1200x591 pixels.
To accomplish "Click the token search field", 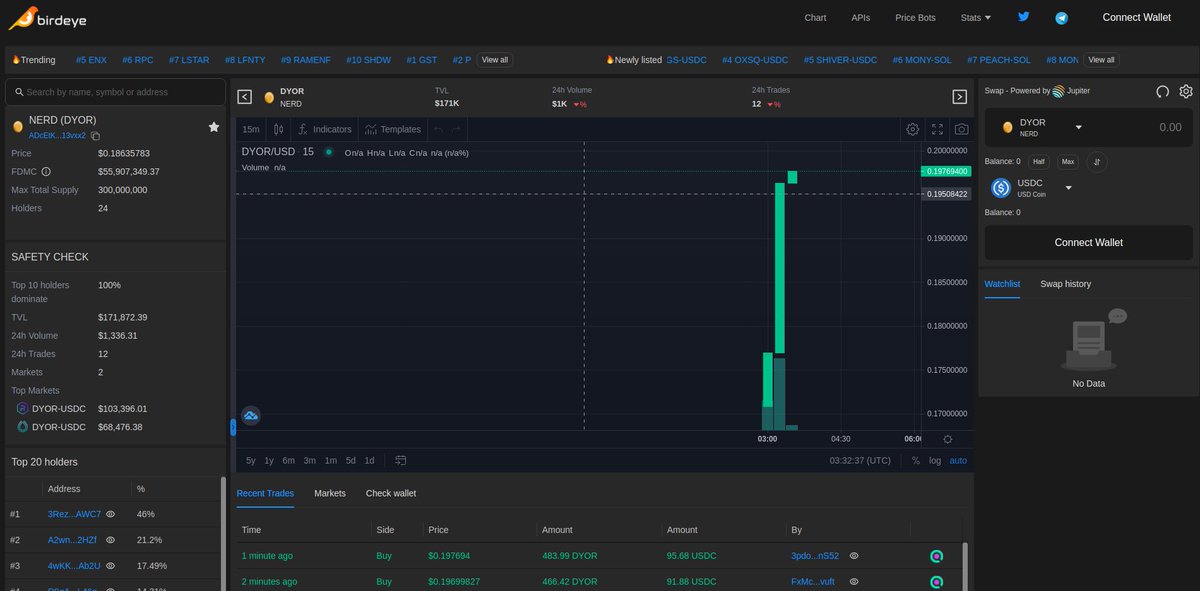I will 116,92.
